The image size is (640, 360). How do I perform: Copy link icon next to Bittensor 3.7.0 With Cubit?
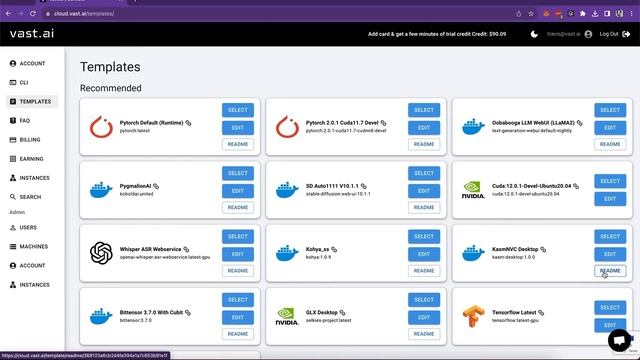click(x=188, y=313)
